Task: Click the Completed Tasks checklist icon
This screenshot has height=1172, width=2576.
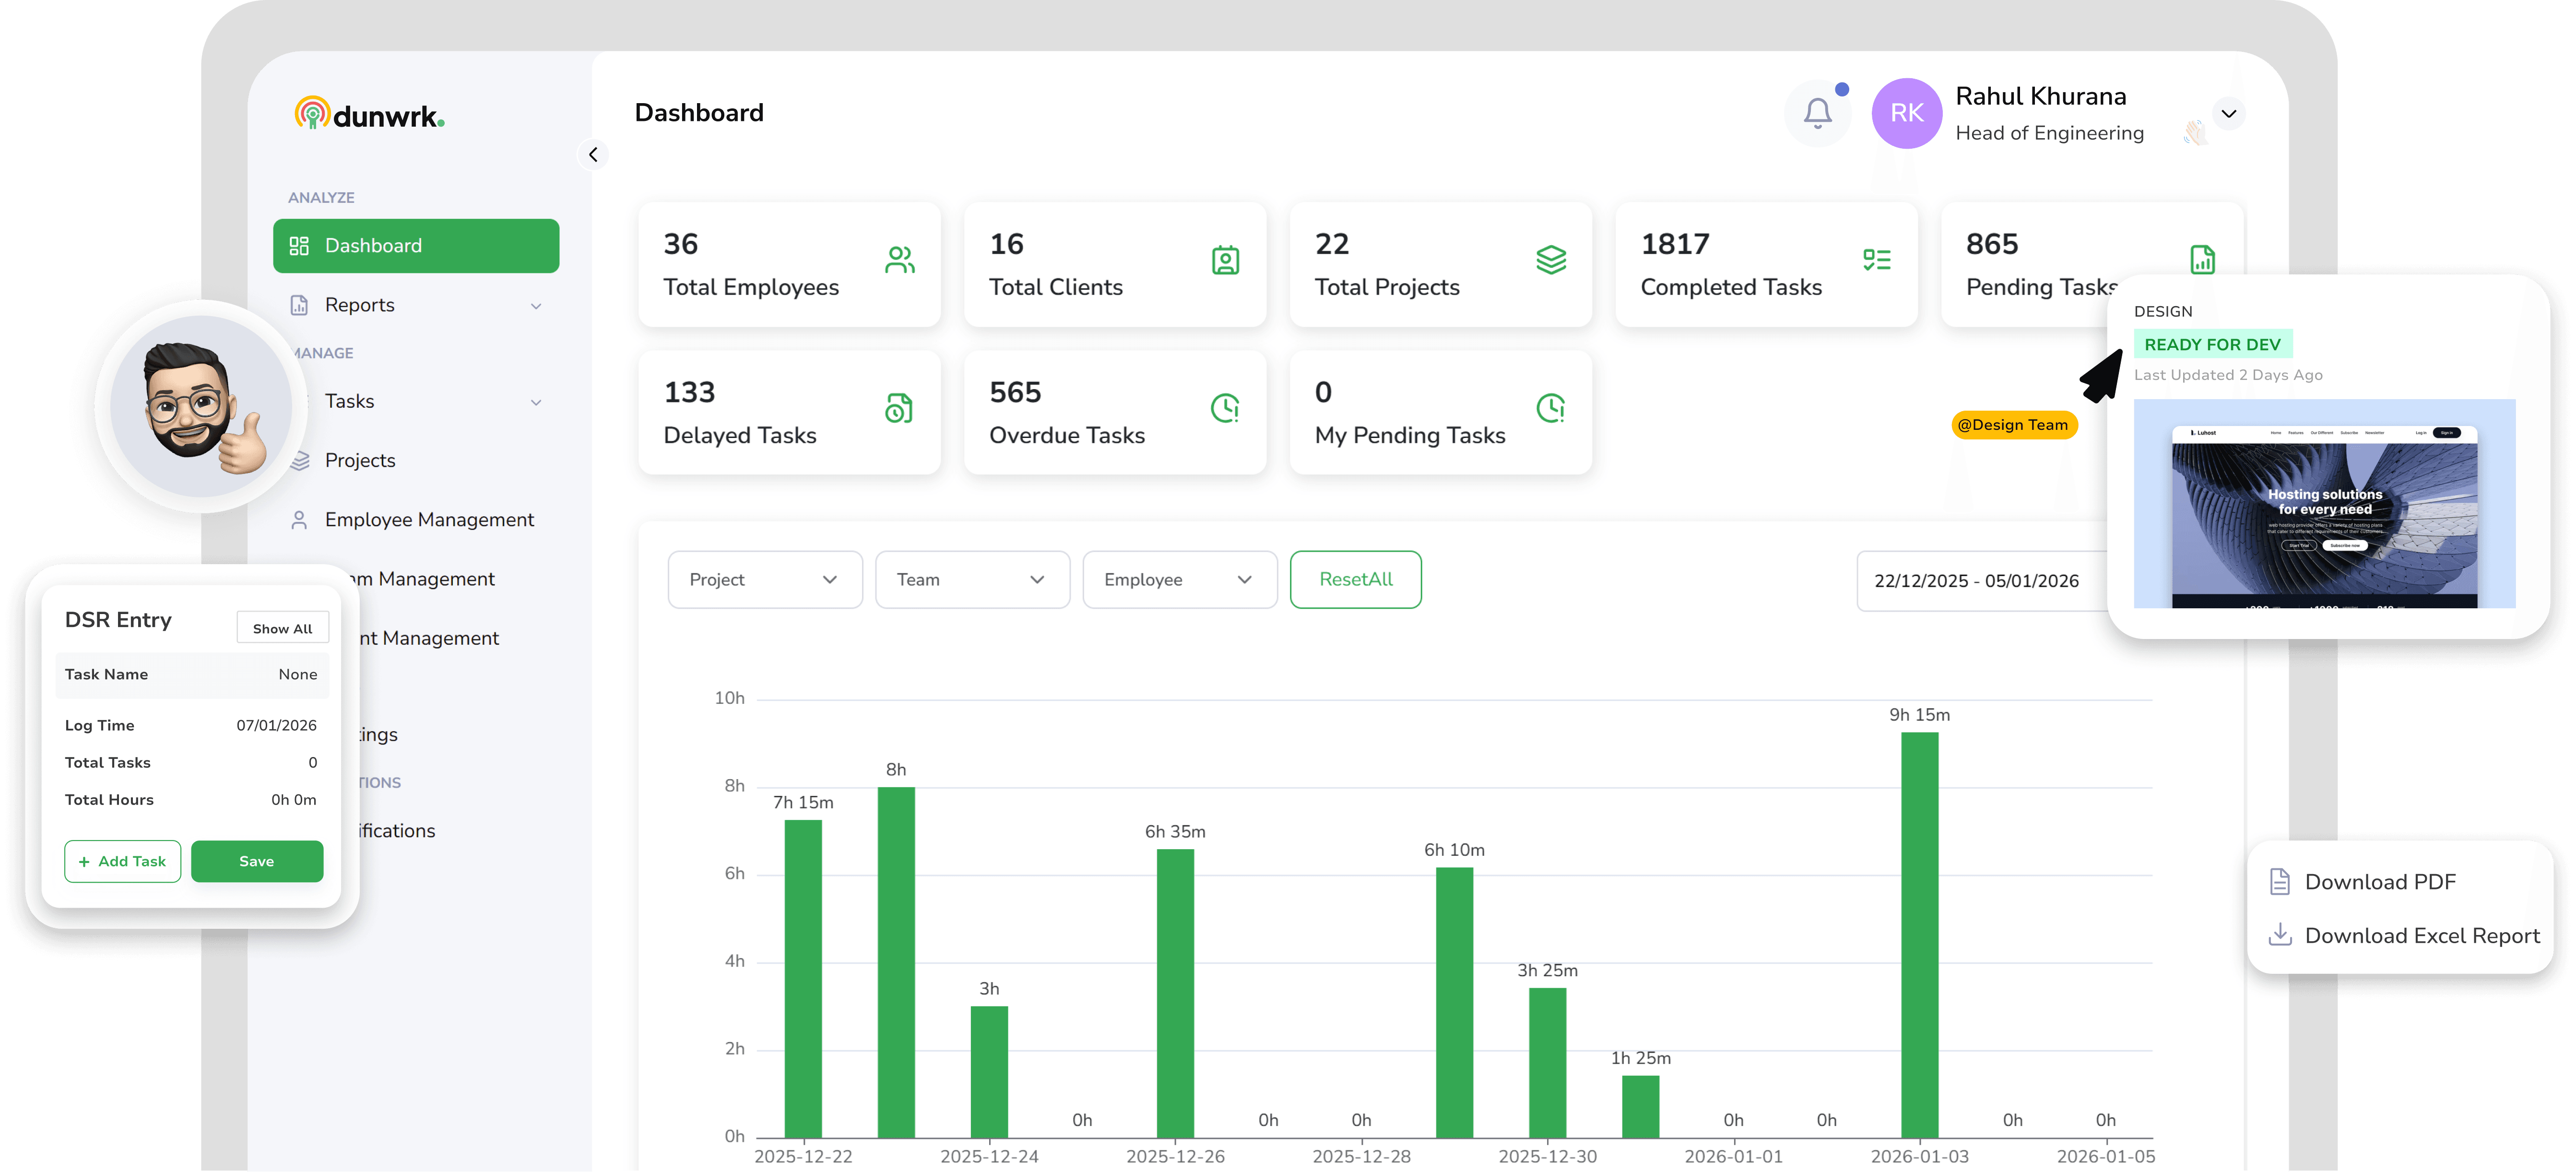Action: point(1877,259)
